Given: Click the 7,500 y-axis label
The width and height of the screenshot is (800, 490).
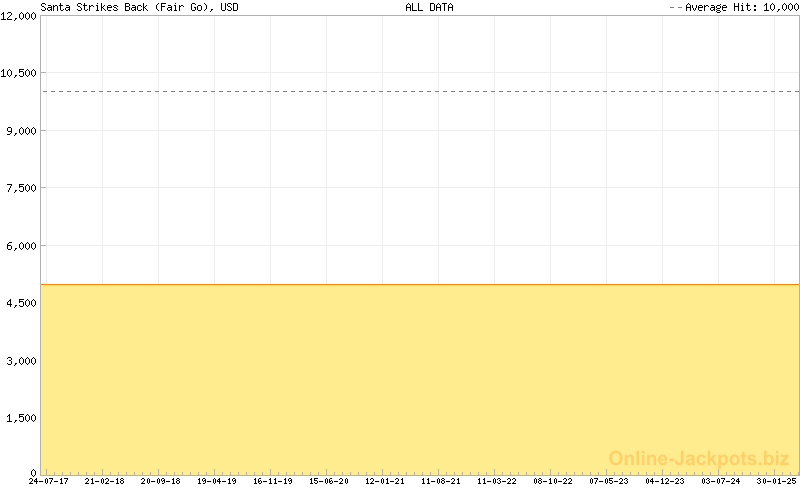Looking at the screenshot, I should pyautogui.click(x=22, y=188).
